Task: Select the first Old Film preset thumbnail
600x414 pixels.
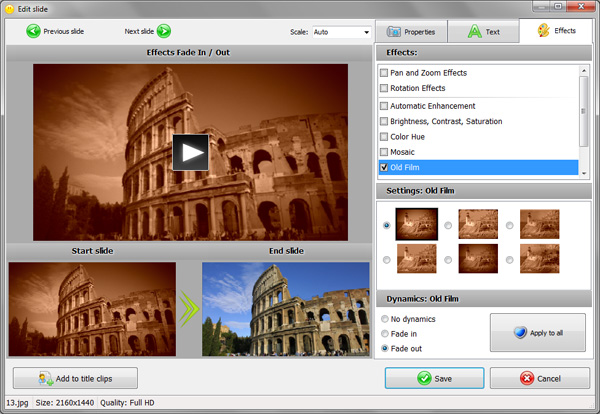Action: [416, 224]
